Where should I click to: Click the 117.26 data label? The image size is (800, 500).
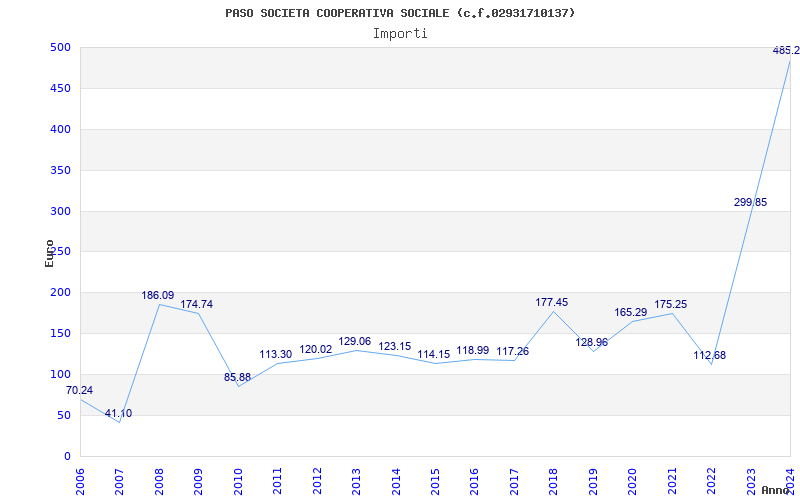[513, 352]
